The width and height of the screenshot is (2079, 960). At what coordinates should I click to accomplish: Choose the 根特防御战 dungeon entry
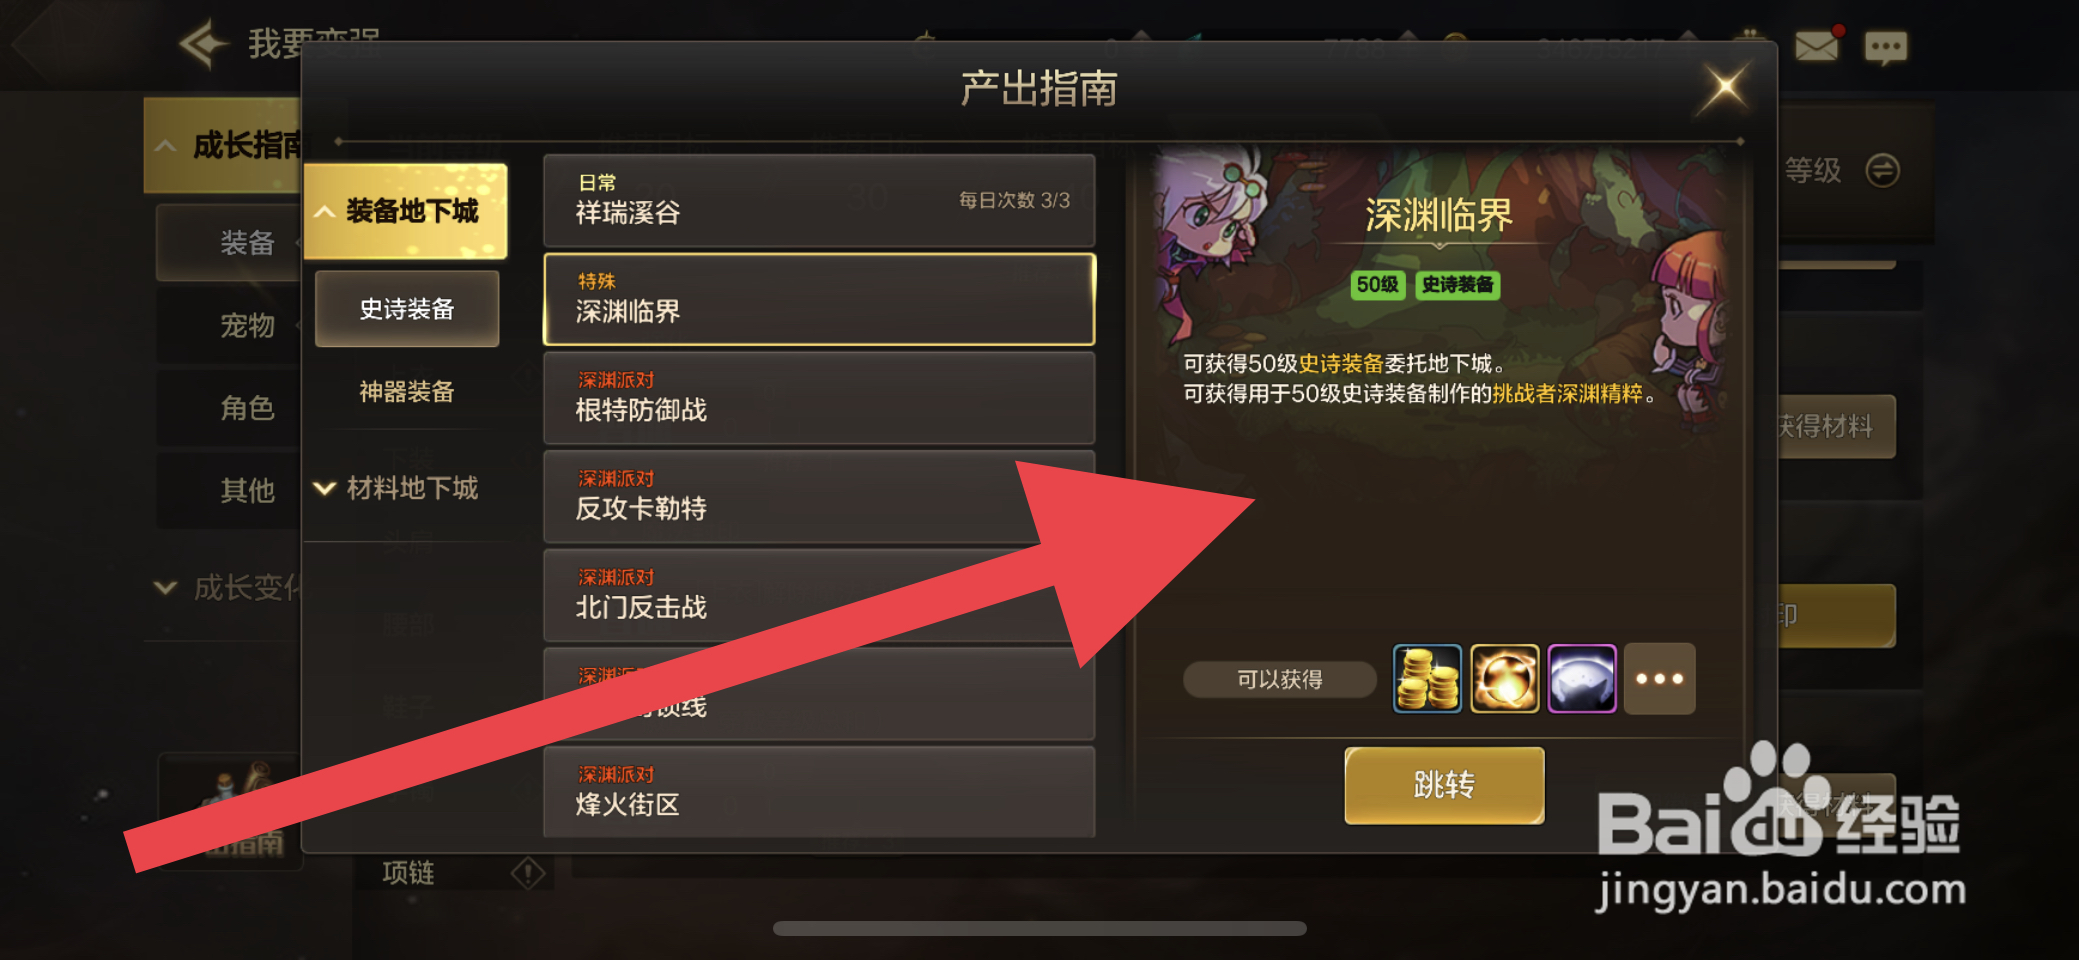coord(819,398)
